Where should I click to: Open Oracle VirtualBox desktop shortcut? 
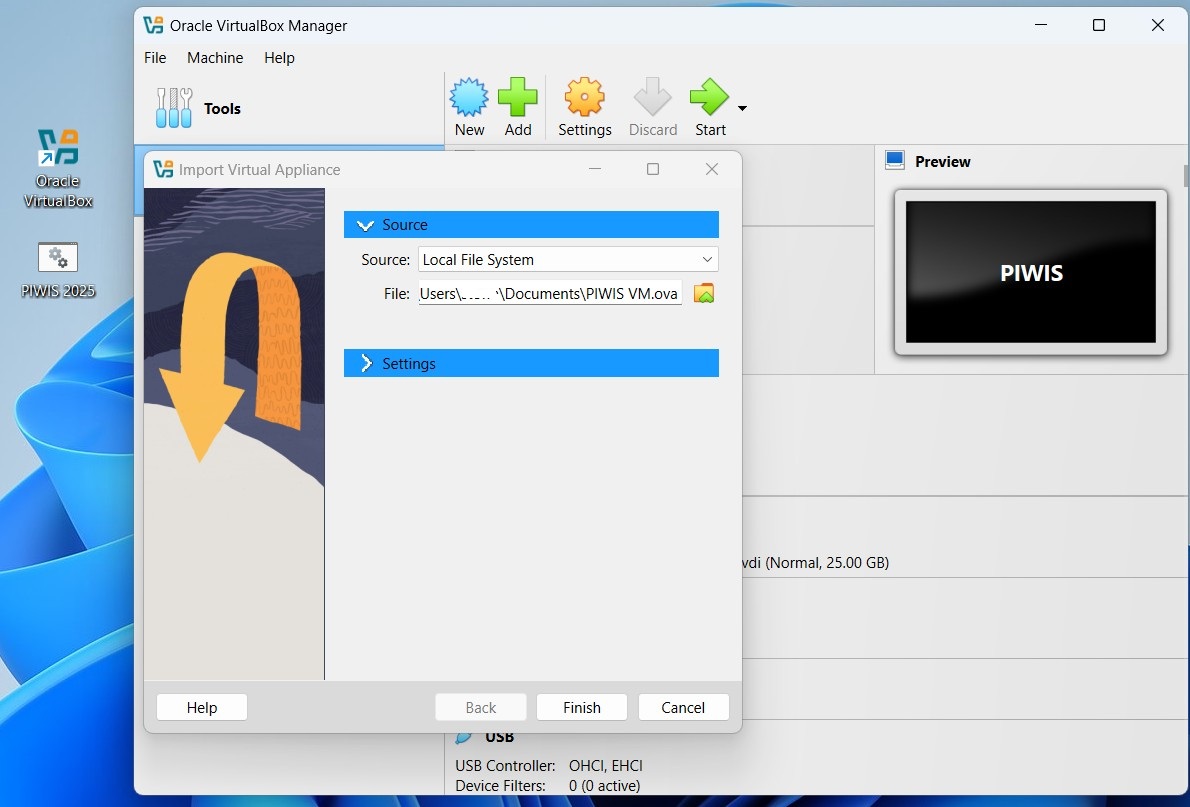click(58, 169)
